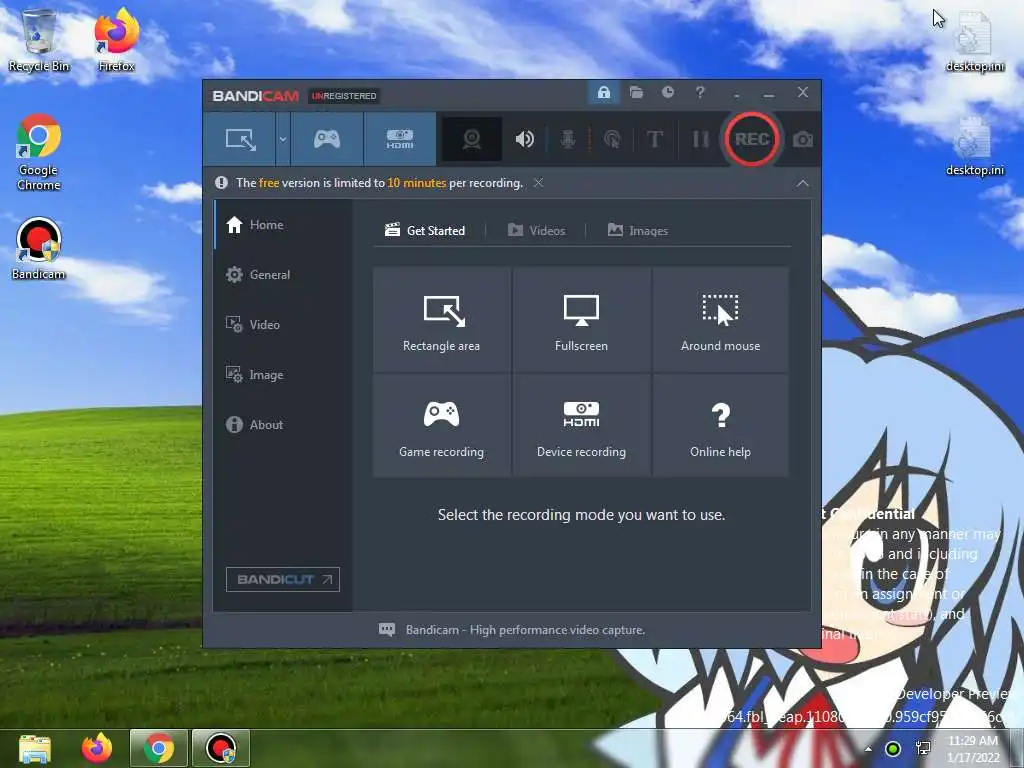This screenshot has width=1024, height=768.
Task: Toggle the webcam overlay icon
Action: 472,139
